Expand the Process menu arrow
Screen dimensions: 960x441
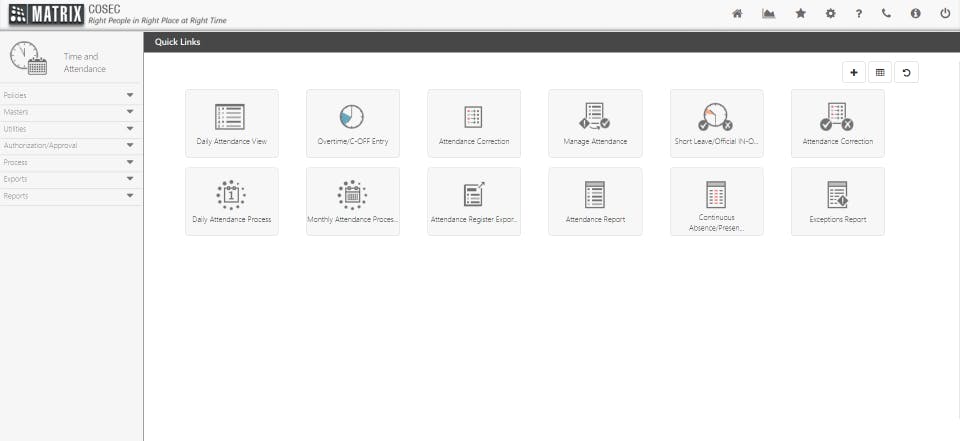click(x=130, y=162)
